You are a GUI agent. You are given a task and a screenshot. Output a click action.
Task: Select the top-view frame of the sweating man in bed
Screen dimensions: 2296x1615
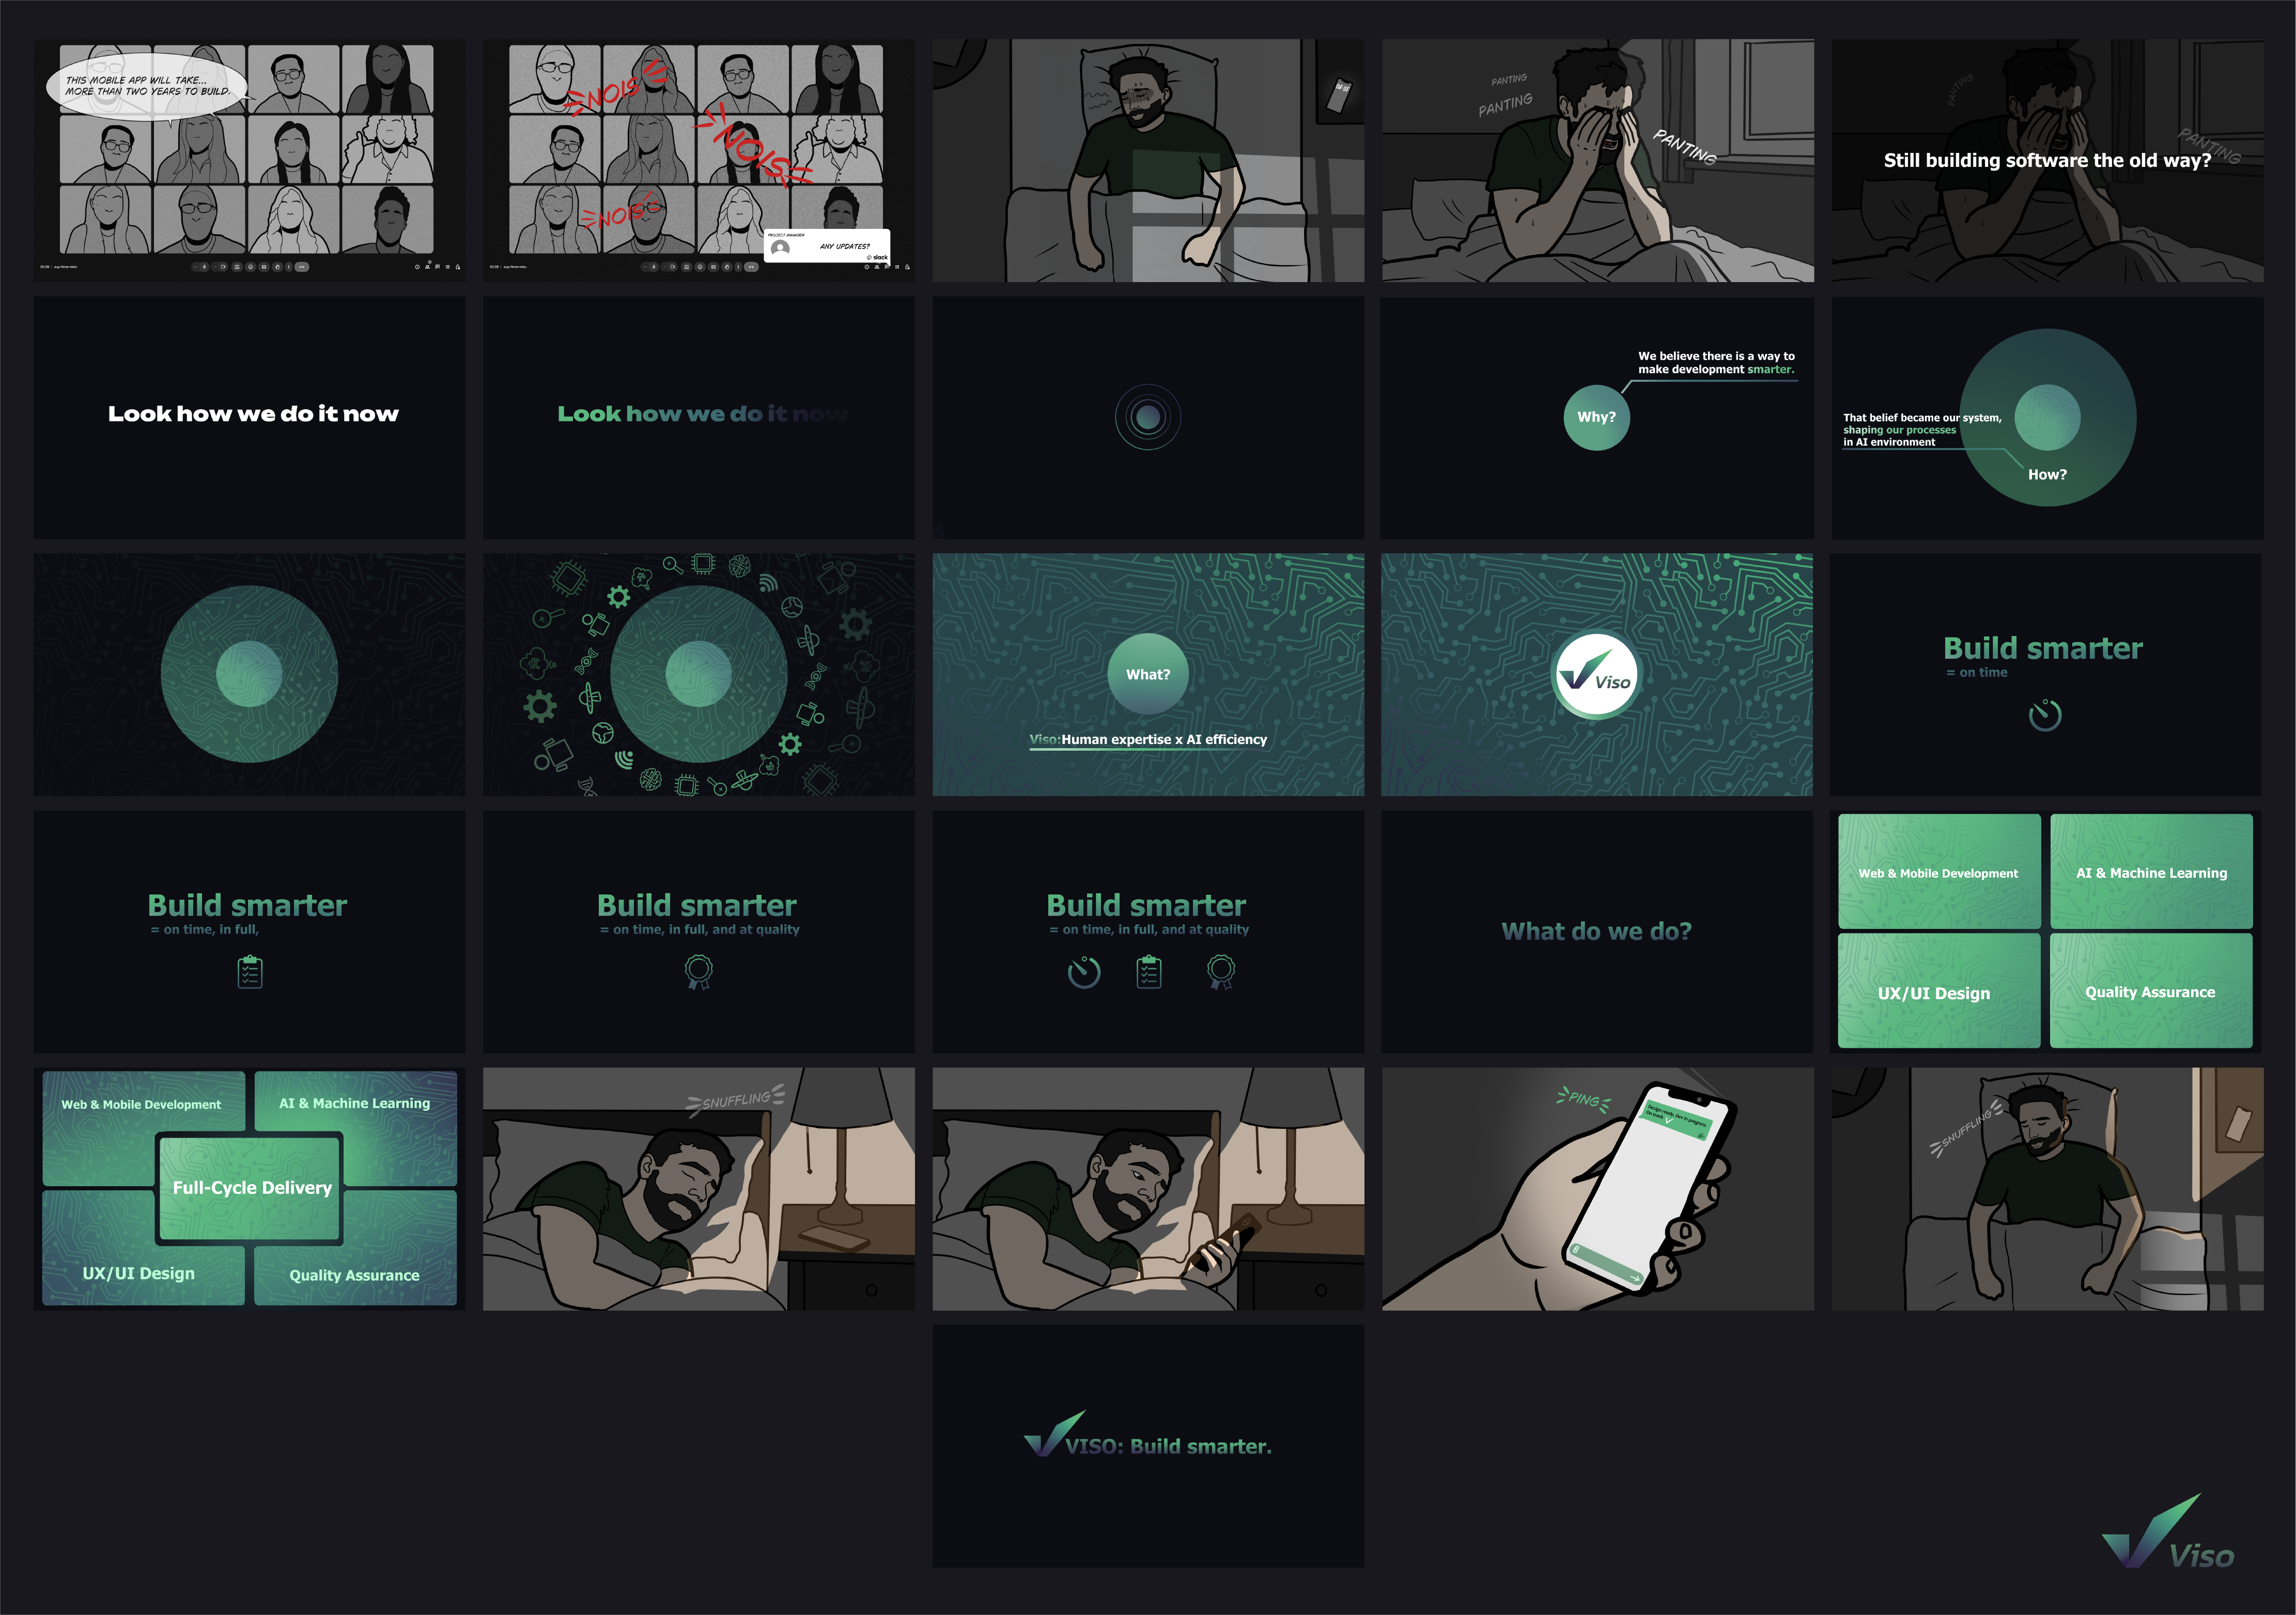pos(1148,160)
